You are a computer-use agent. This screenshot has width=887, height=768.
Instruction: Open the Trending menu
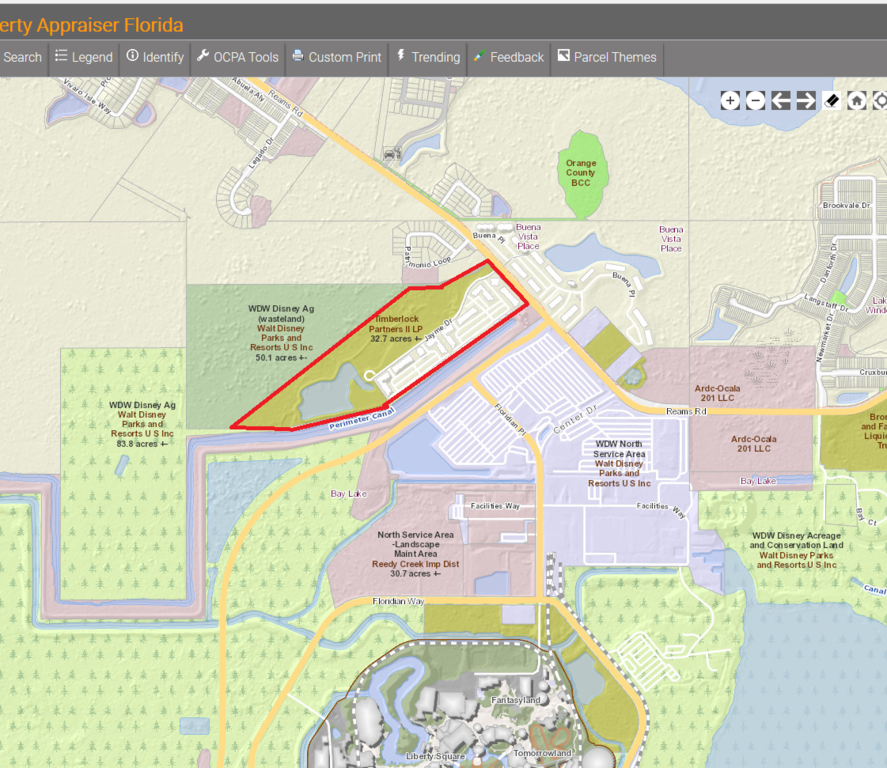pos(427,57)
